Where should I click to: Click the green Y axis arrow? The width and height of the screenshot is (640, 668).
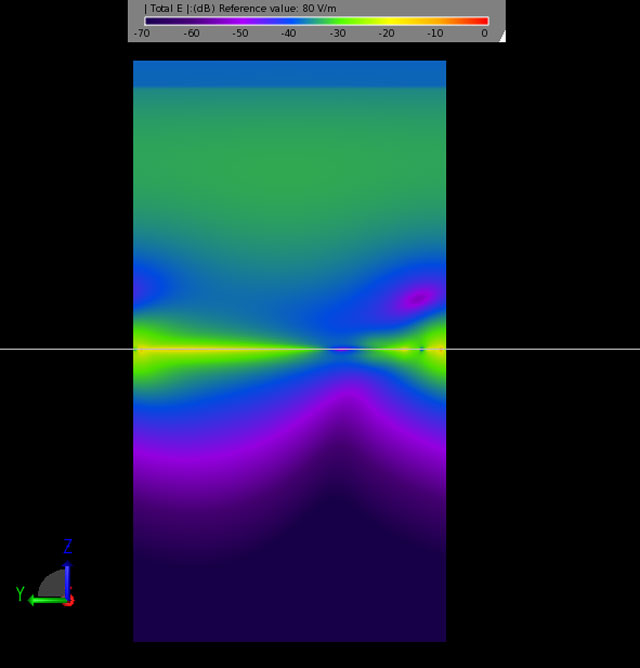42,600
